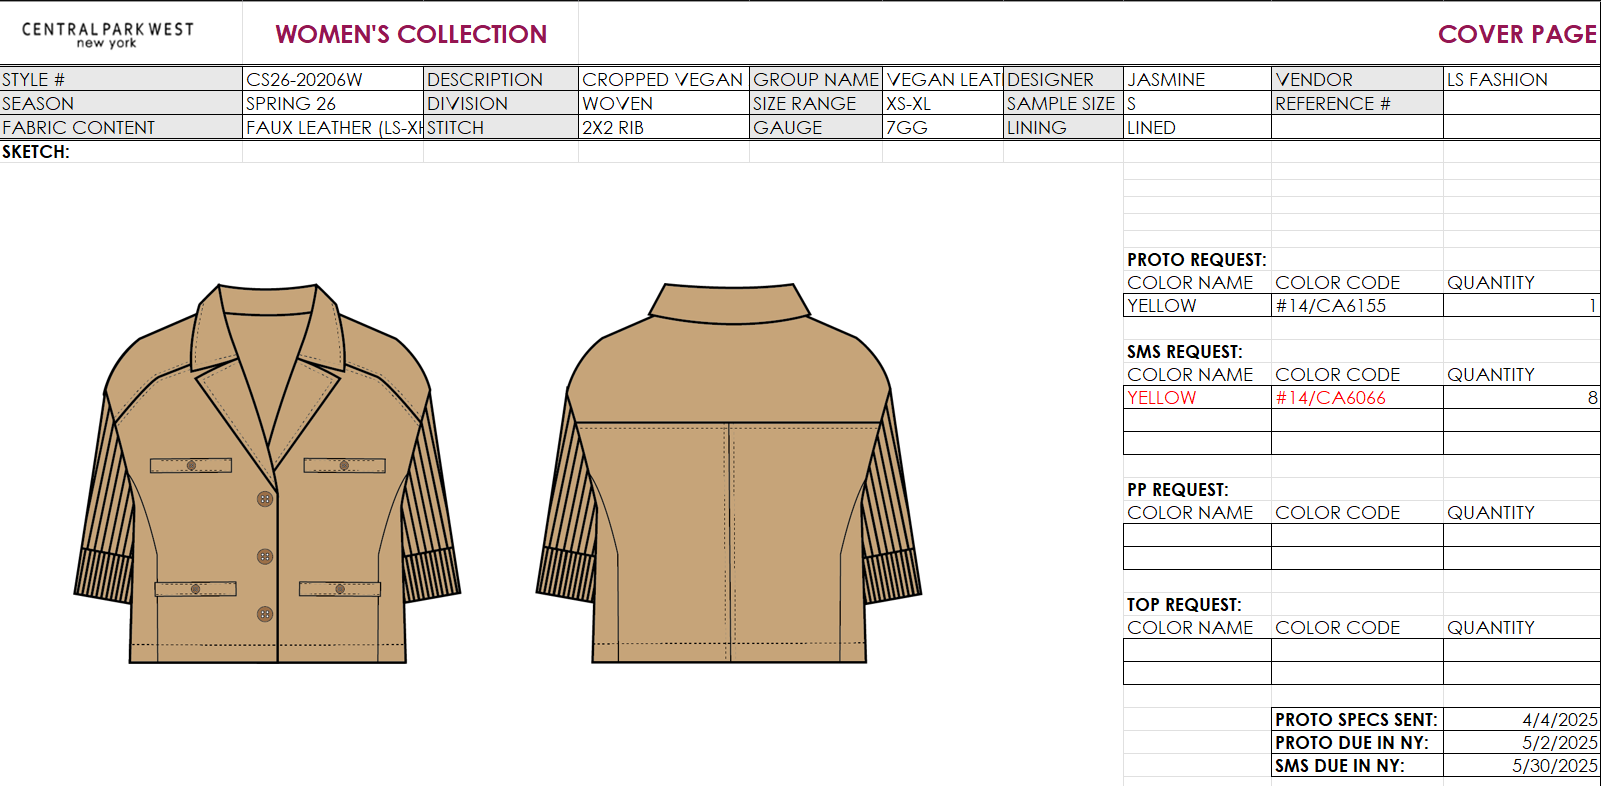Click the GROUP NAME label cell
This screenshot has height=786, width=1601.
[x=816, y=79]
